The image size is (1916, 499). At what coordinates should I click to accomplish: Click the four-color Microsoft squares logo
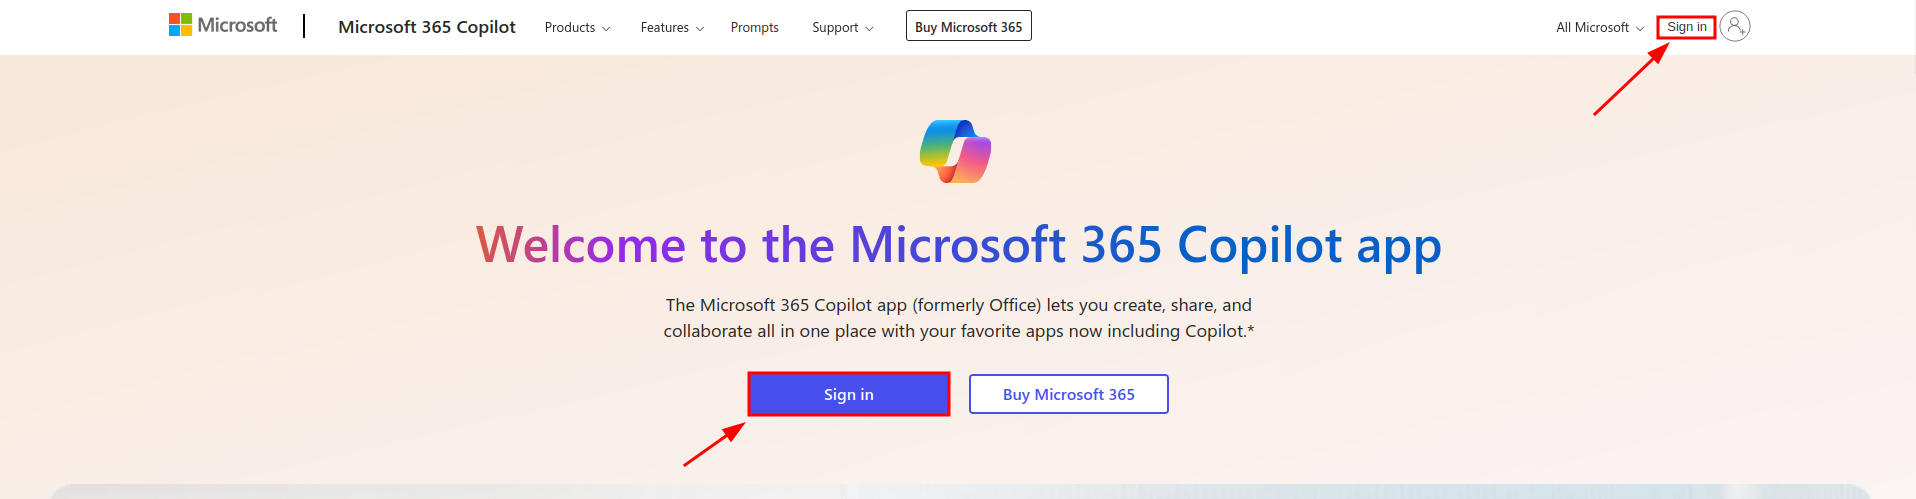[180, 25]
